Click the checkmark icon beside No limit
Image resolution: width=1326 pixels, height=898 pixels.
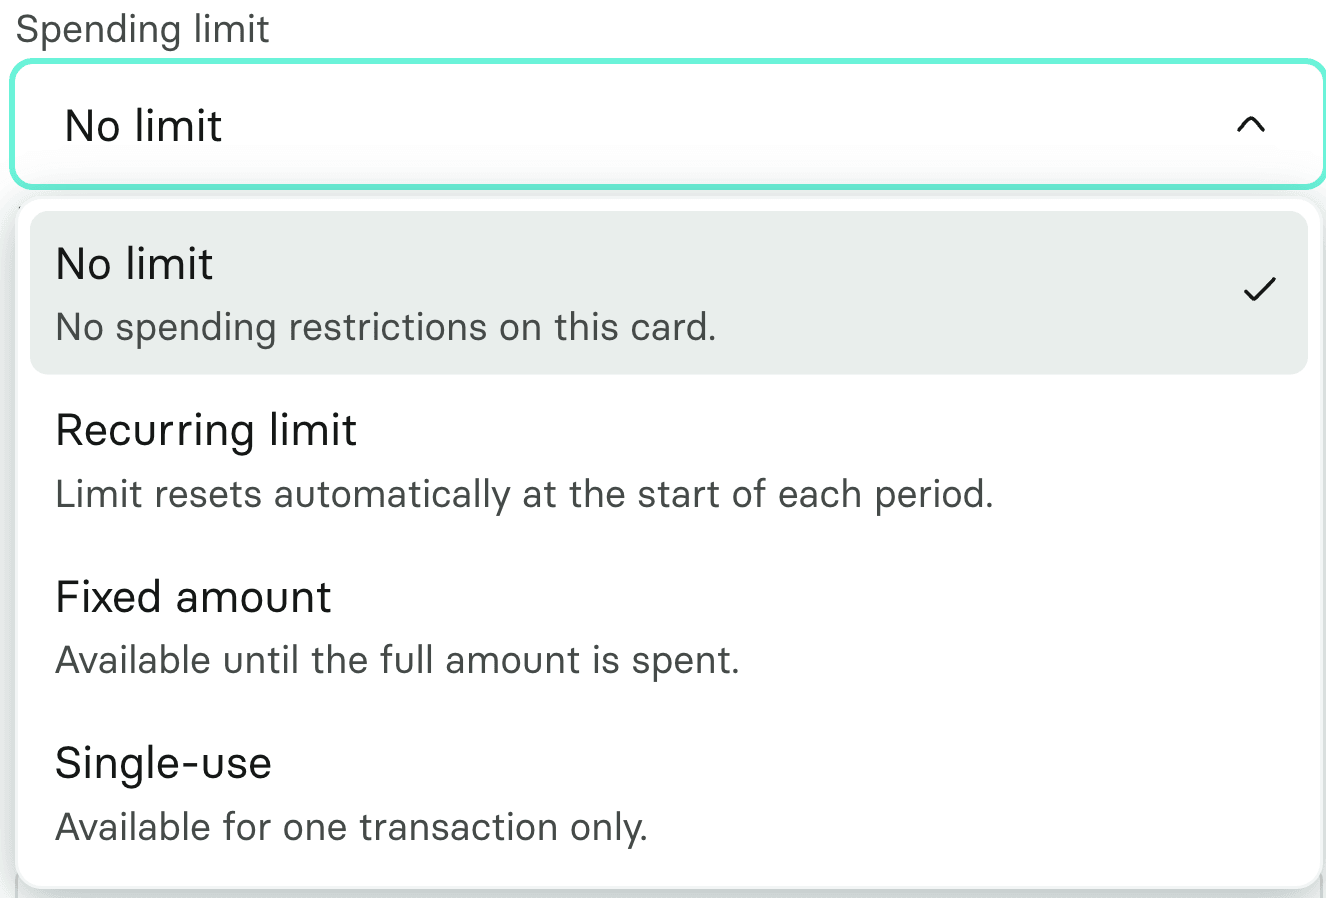click(x=1259, y=290)
